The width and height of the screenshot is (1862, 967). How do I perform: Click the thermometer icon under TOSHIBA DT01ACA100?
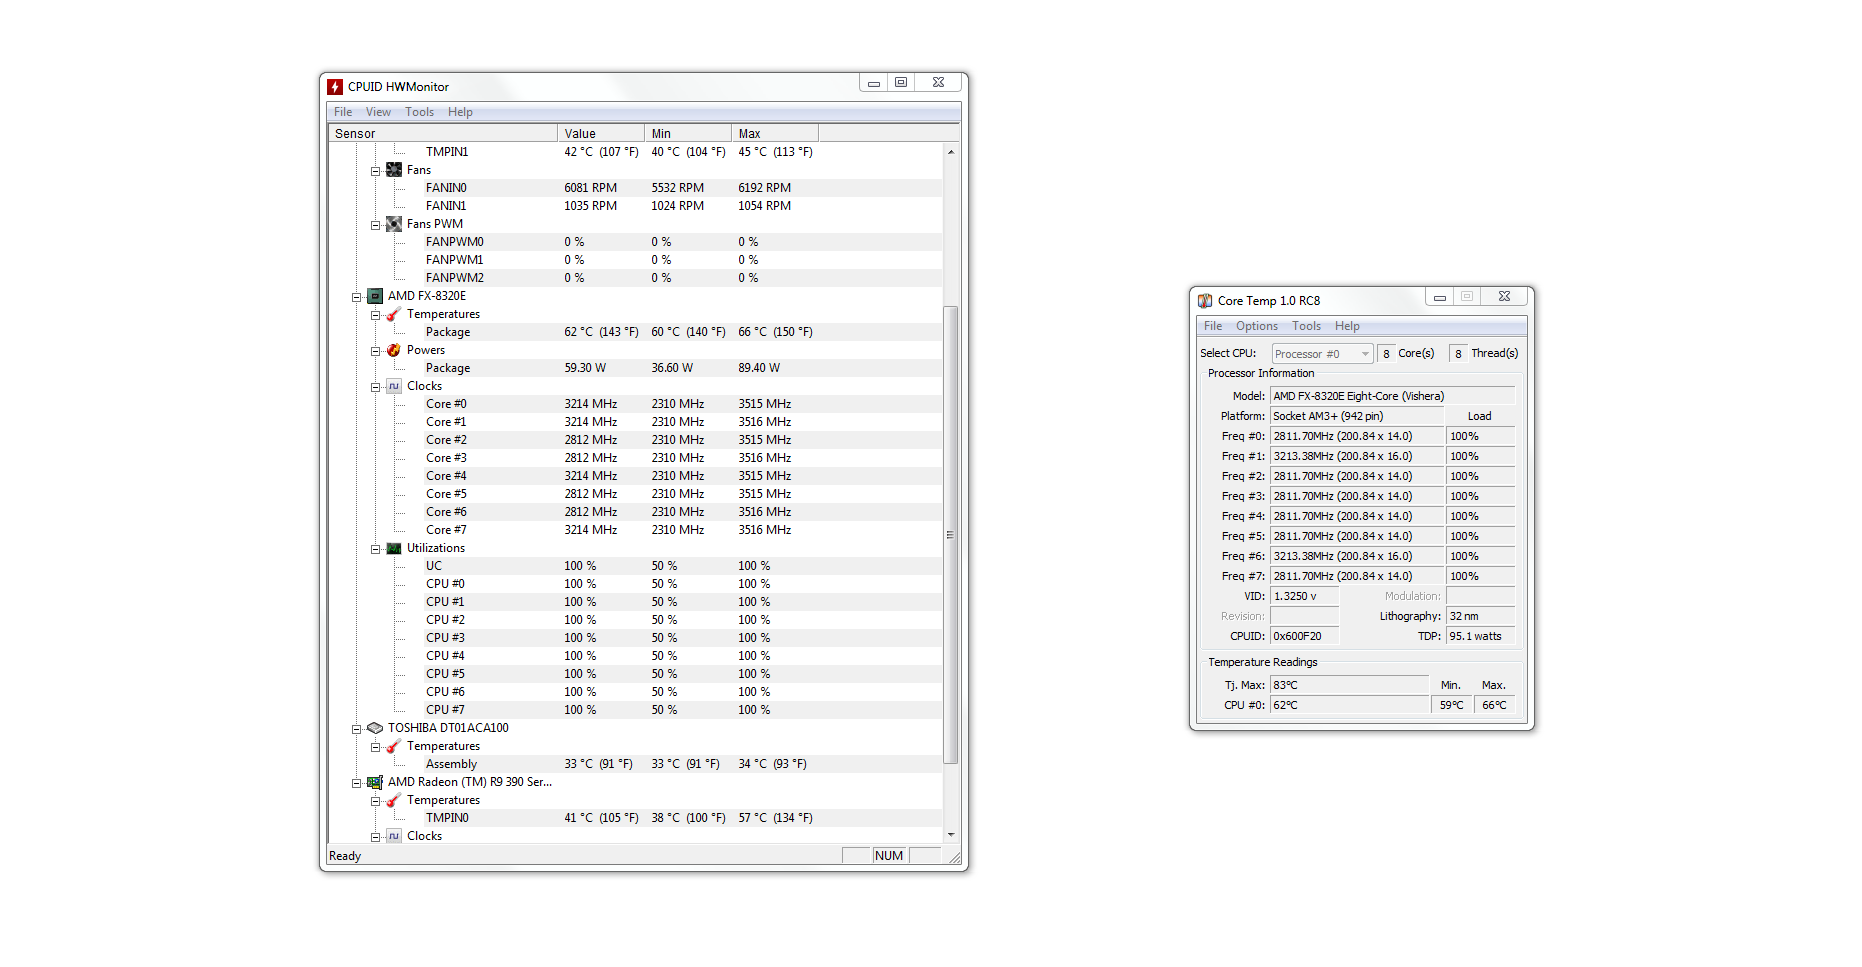(394, 746)
